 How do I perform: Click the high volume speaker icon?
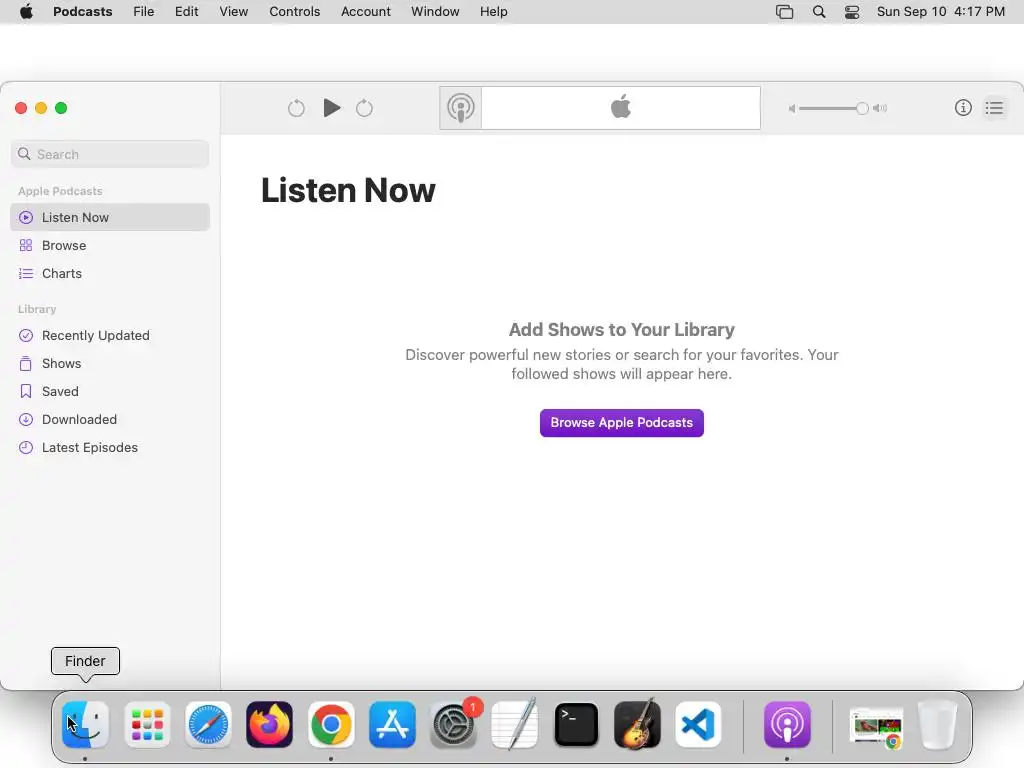point(880,108)
